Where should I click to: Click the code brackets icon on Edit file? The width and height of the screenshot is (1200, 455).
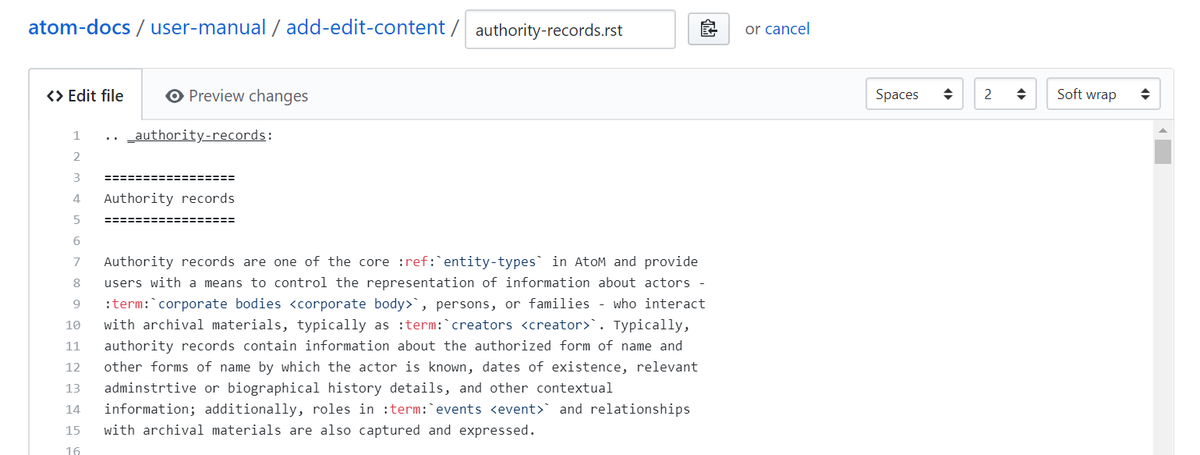point(54,96)
